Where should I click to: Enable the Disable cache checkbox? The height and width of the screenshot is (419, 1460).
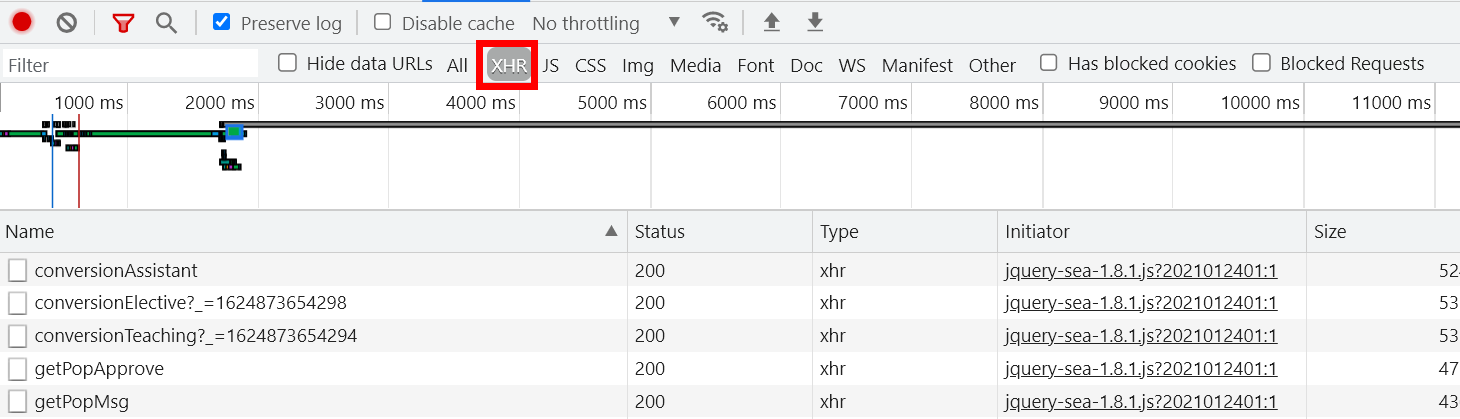383,22
